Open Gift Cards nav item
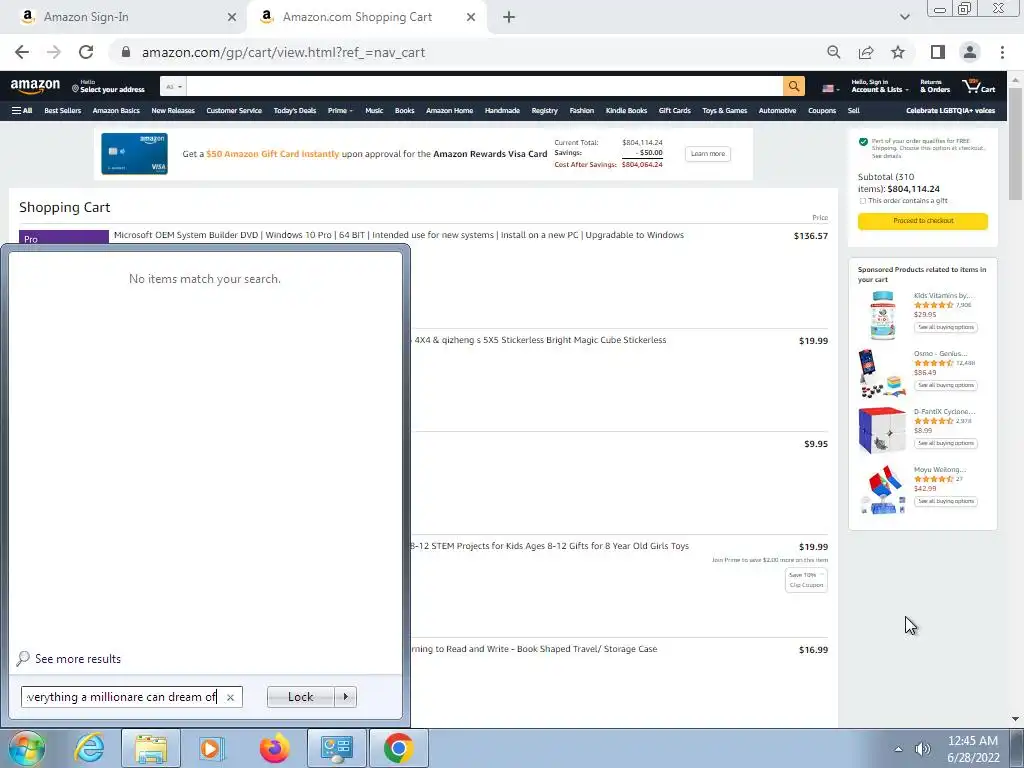This screenshot has height=768, width=1024. [x=675, y=110]
